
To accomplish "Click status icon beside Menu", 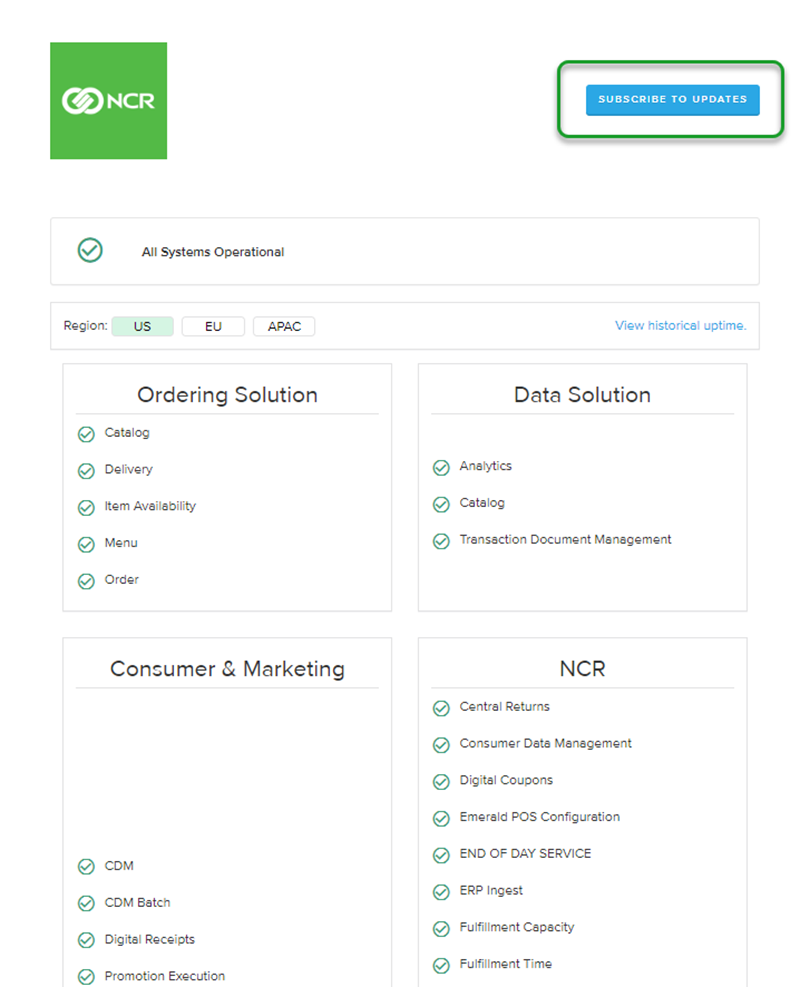I will (x=86, y=544).
